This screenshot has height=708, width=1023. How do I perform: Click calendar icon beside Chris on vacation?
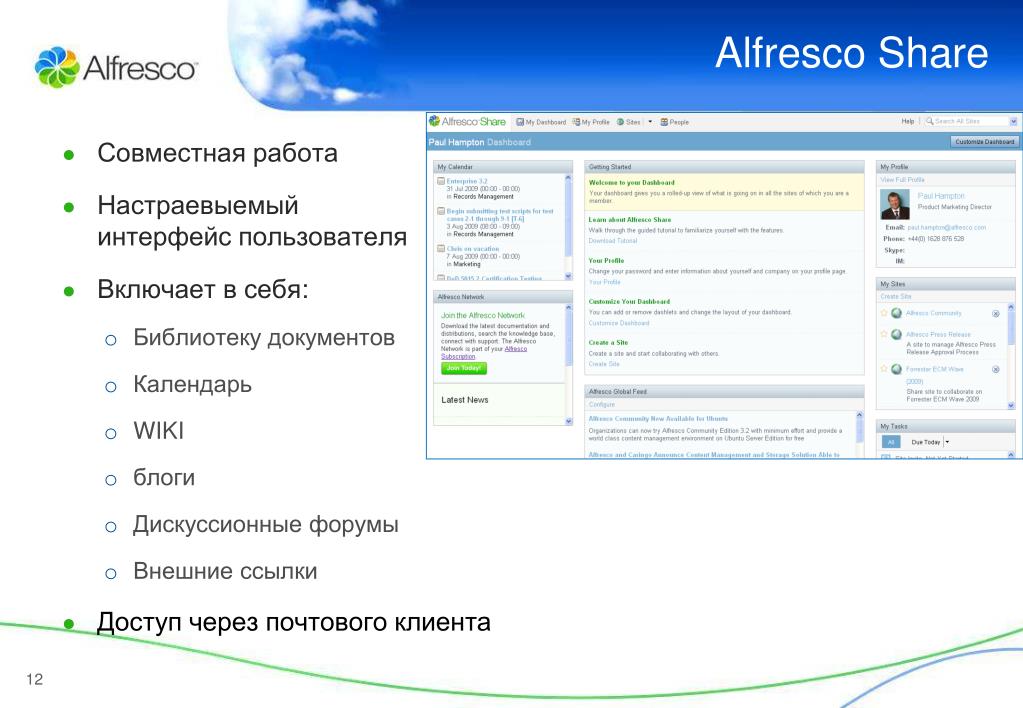(441, 249)
